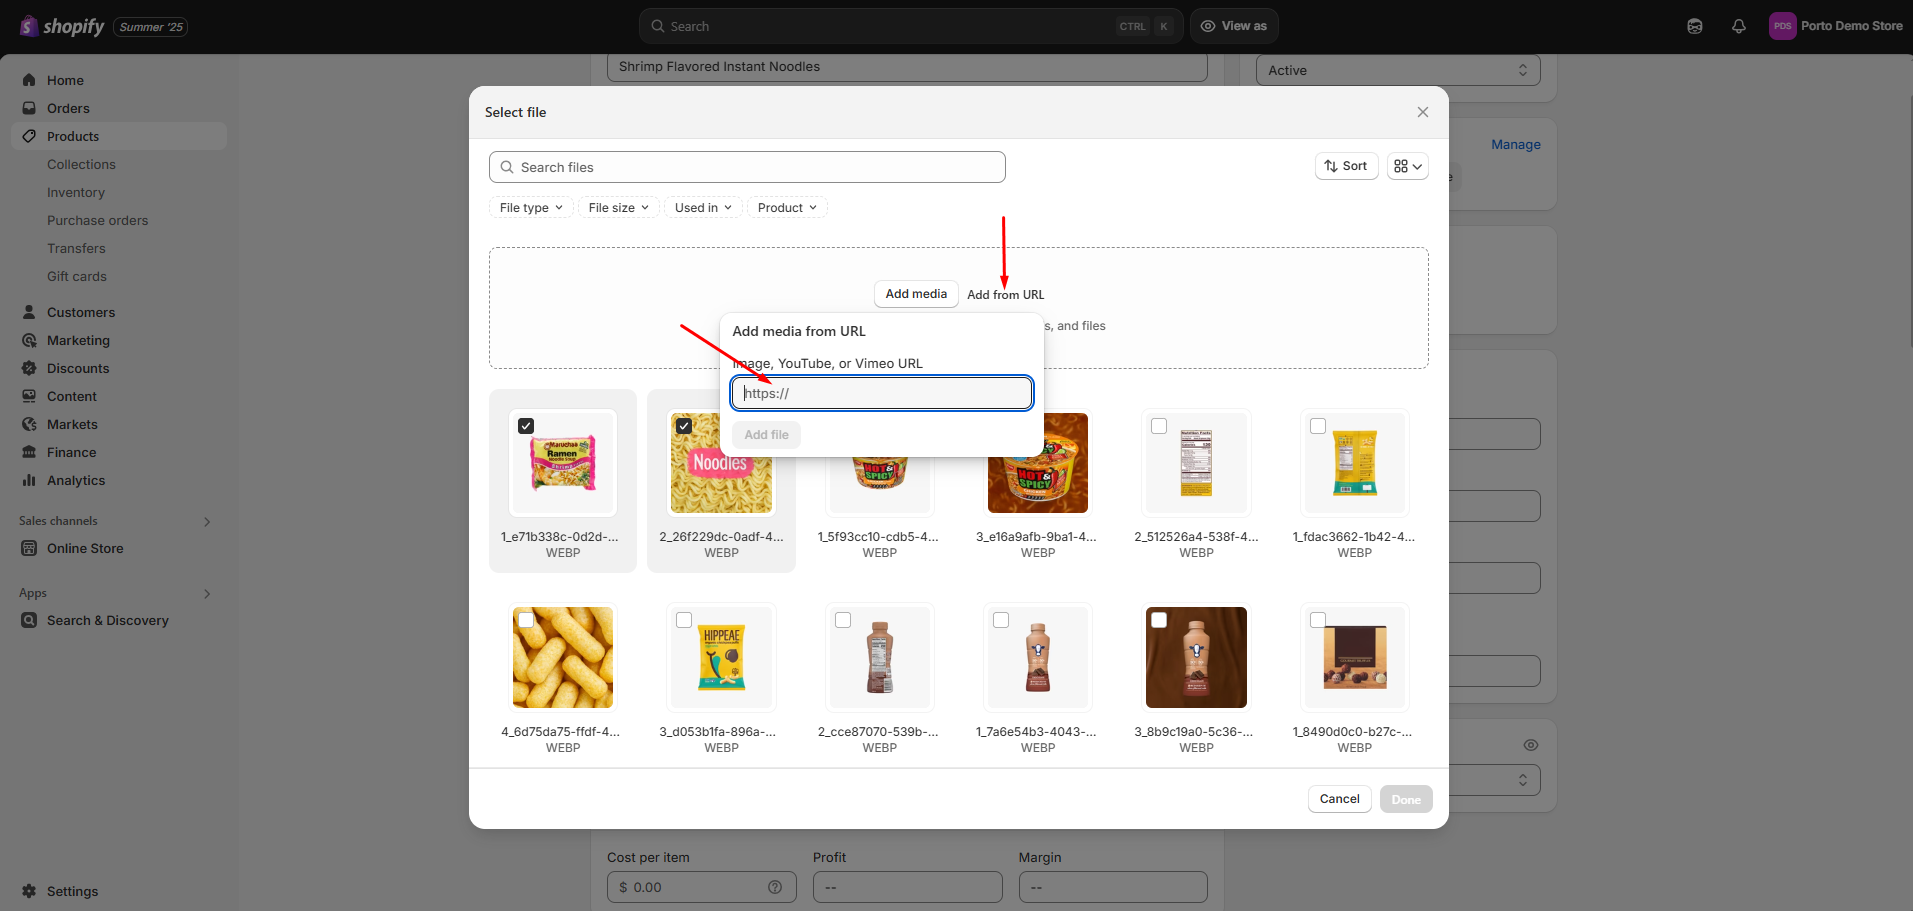This screenshot has width=1913, height=911.
Task: Tick the nutrition facts image checkbox
Action: point(1159,426)
